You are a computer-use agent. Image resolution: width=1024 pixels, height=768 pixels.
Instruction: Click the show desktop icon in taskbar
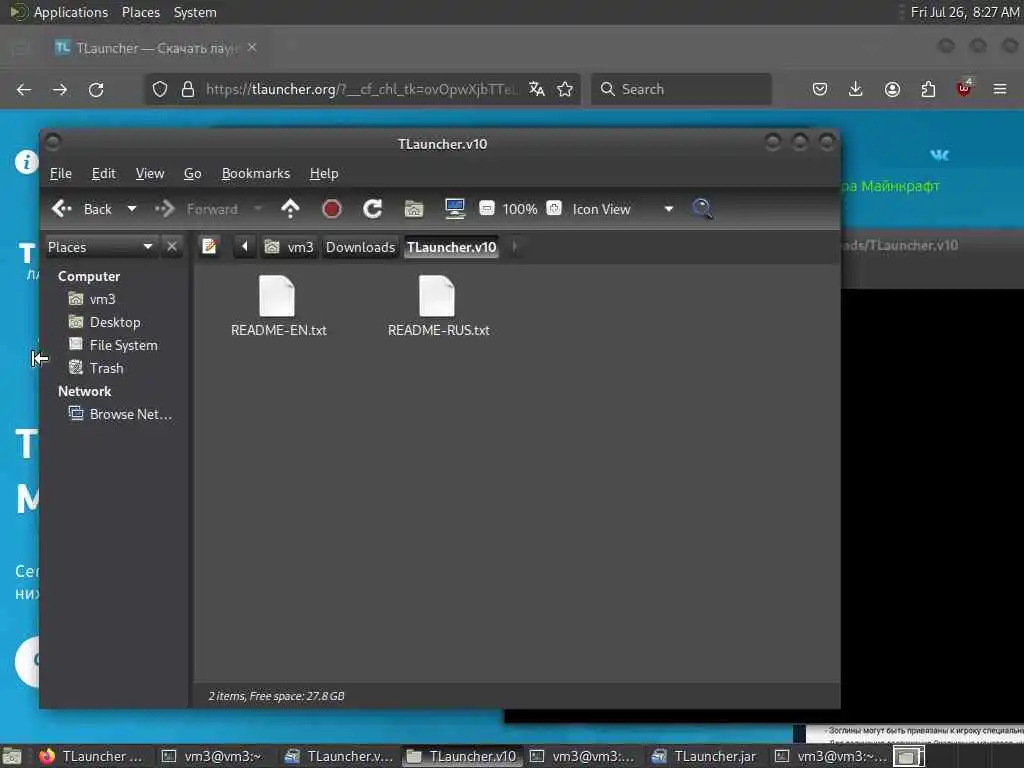tap(12, 756)
